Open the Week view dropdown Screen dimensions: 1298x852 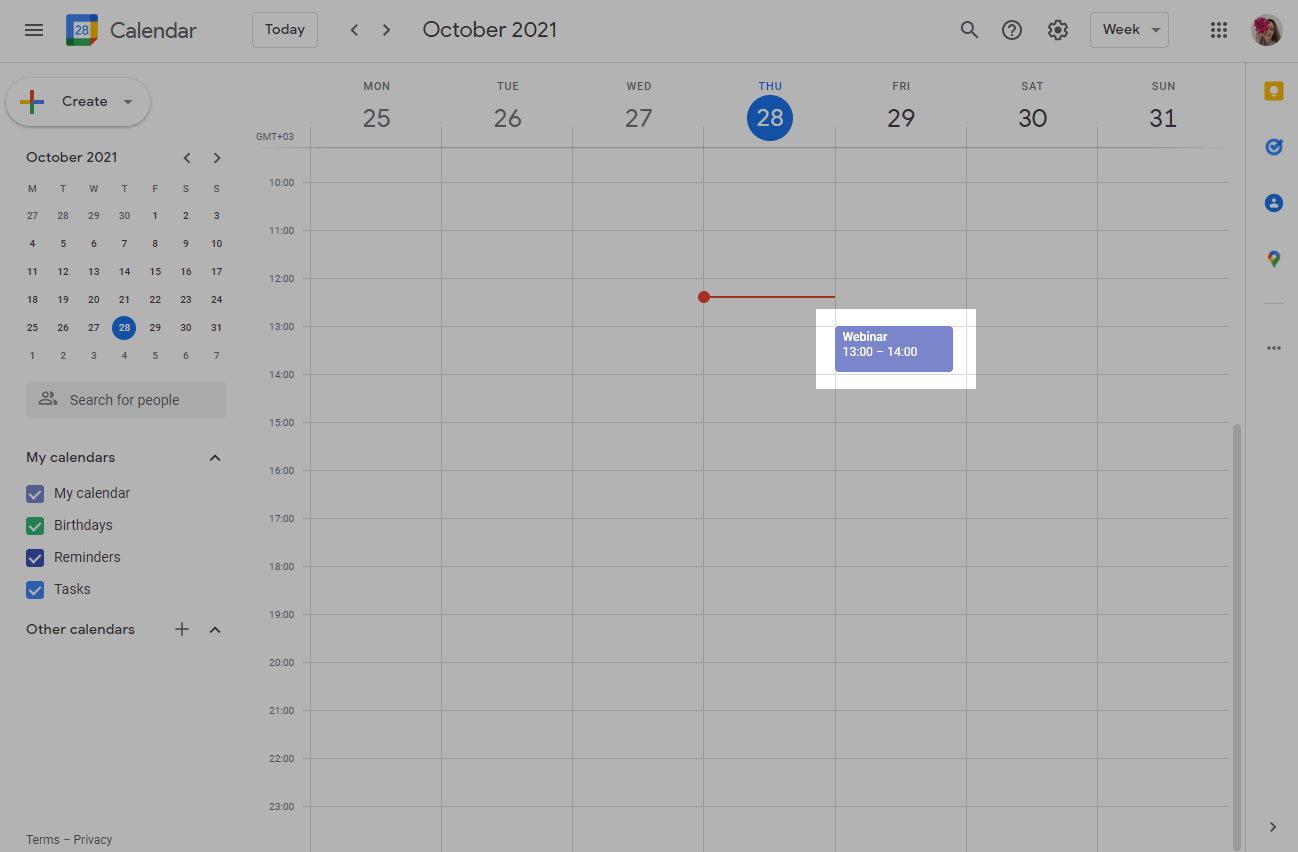click(x=1130, y=30)
